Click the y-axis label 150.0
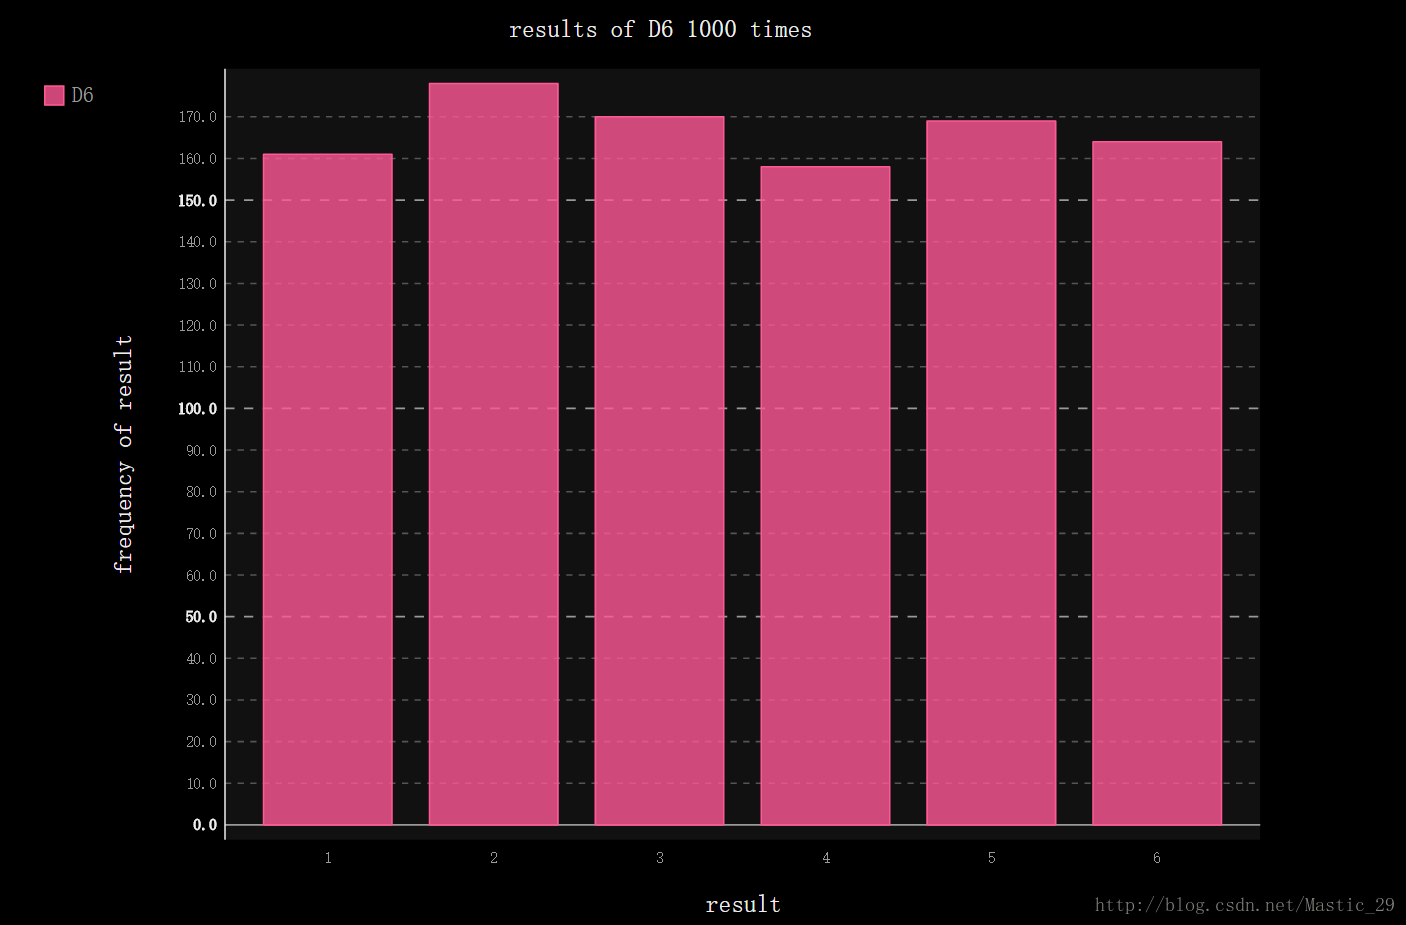The width and height of the screenshot is (1406, 925). tap(198, 200)
